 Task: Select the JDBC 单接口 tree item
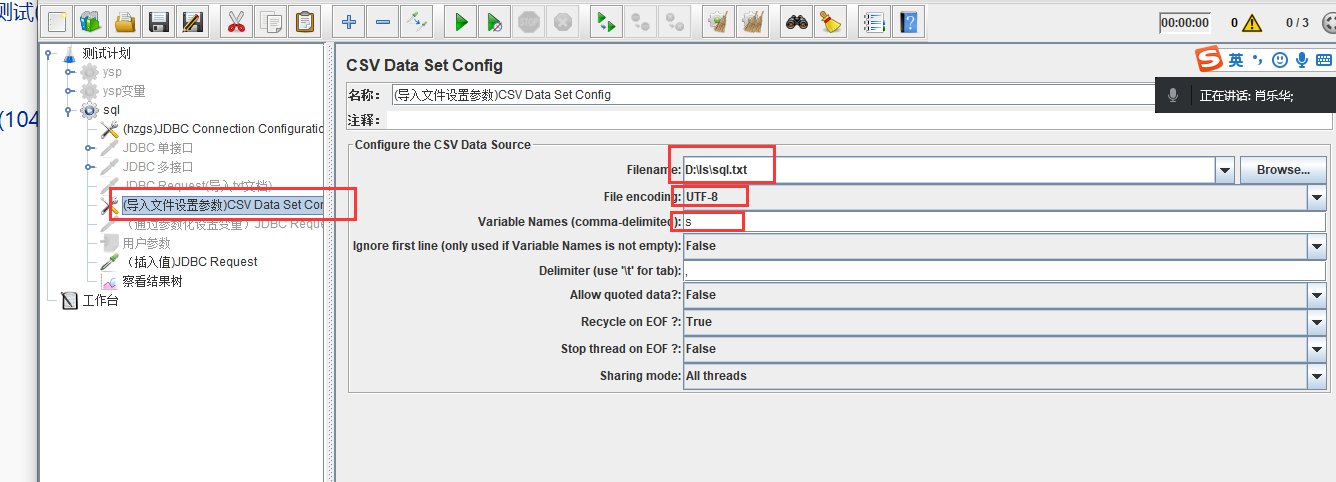158,148
